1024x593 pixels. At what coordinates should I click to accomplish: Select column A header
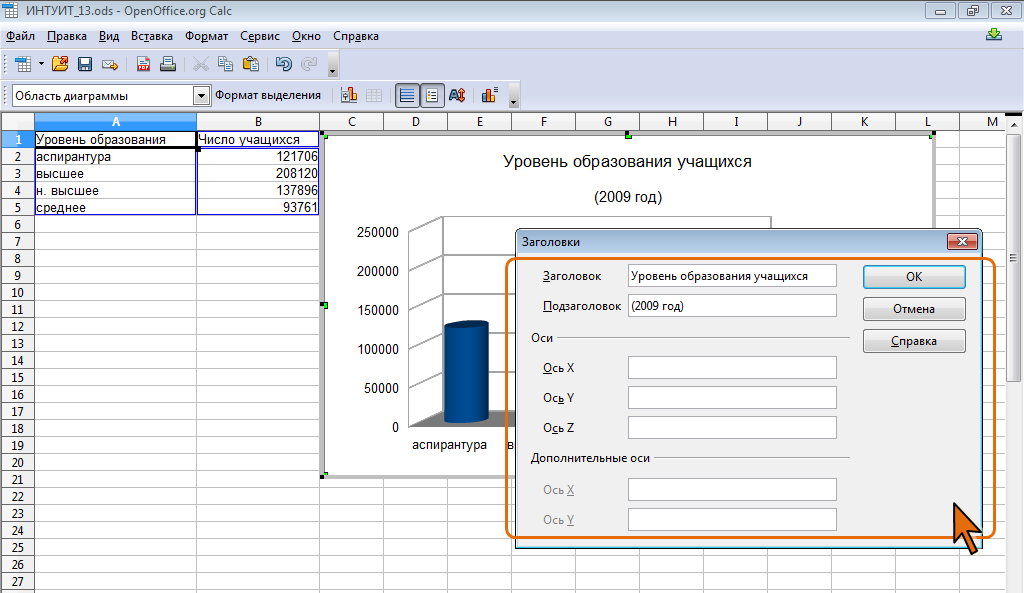pyautogui.click(x=116, y=121)
